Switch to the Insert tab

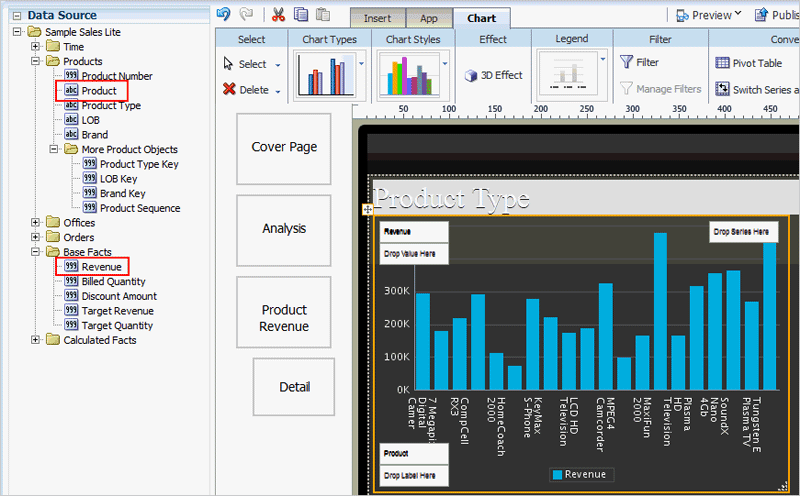tap(377, 18)
